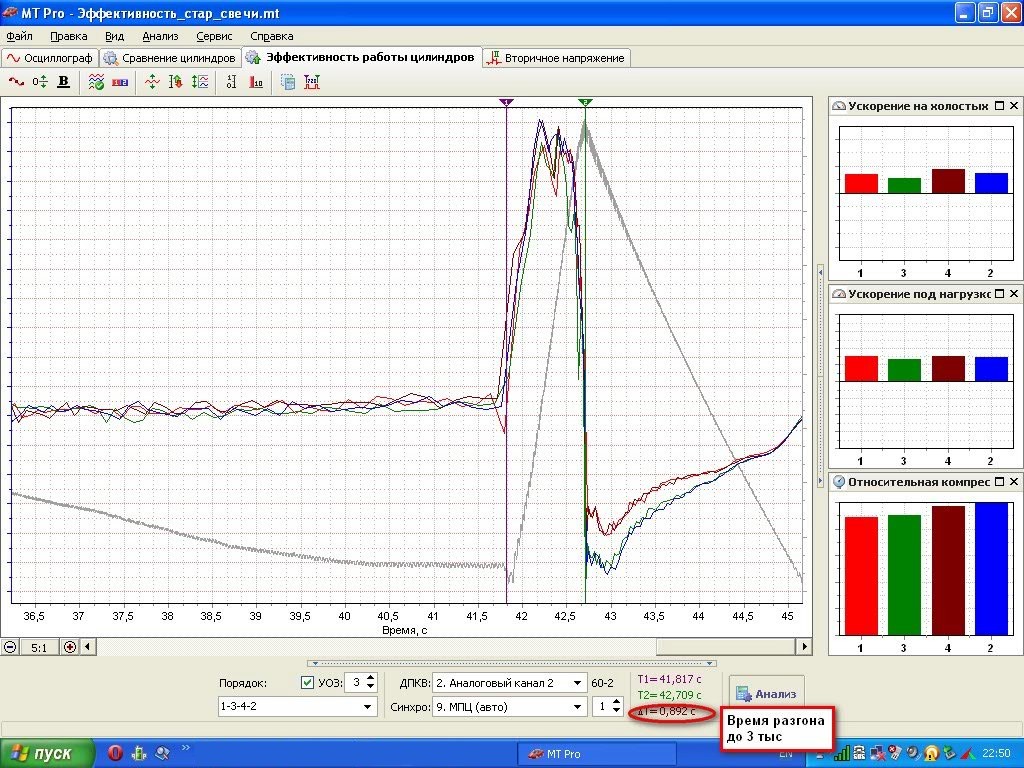The image size is (1024, 768).
Task: Toggle the УОЗ checkbox
Action: (307, 683)
